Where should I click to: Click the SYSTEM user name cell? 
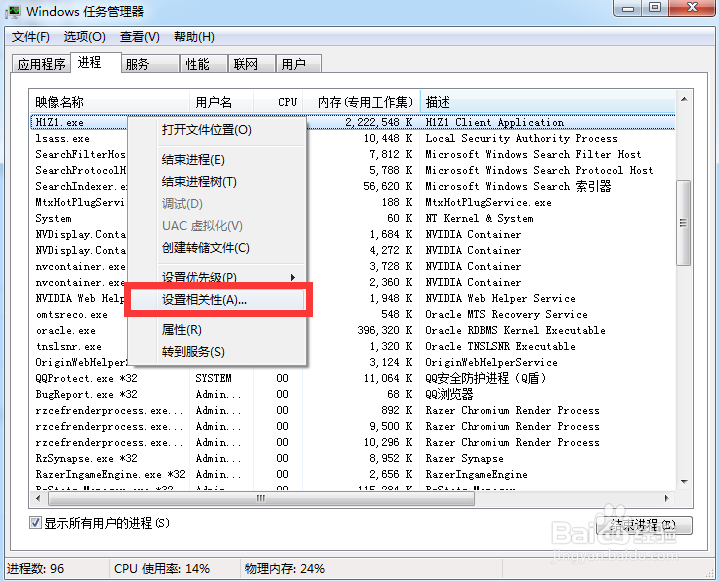[213, 378]
